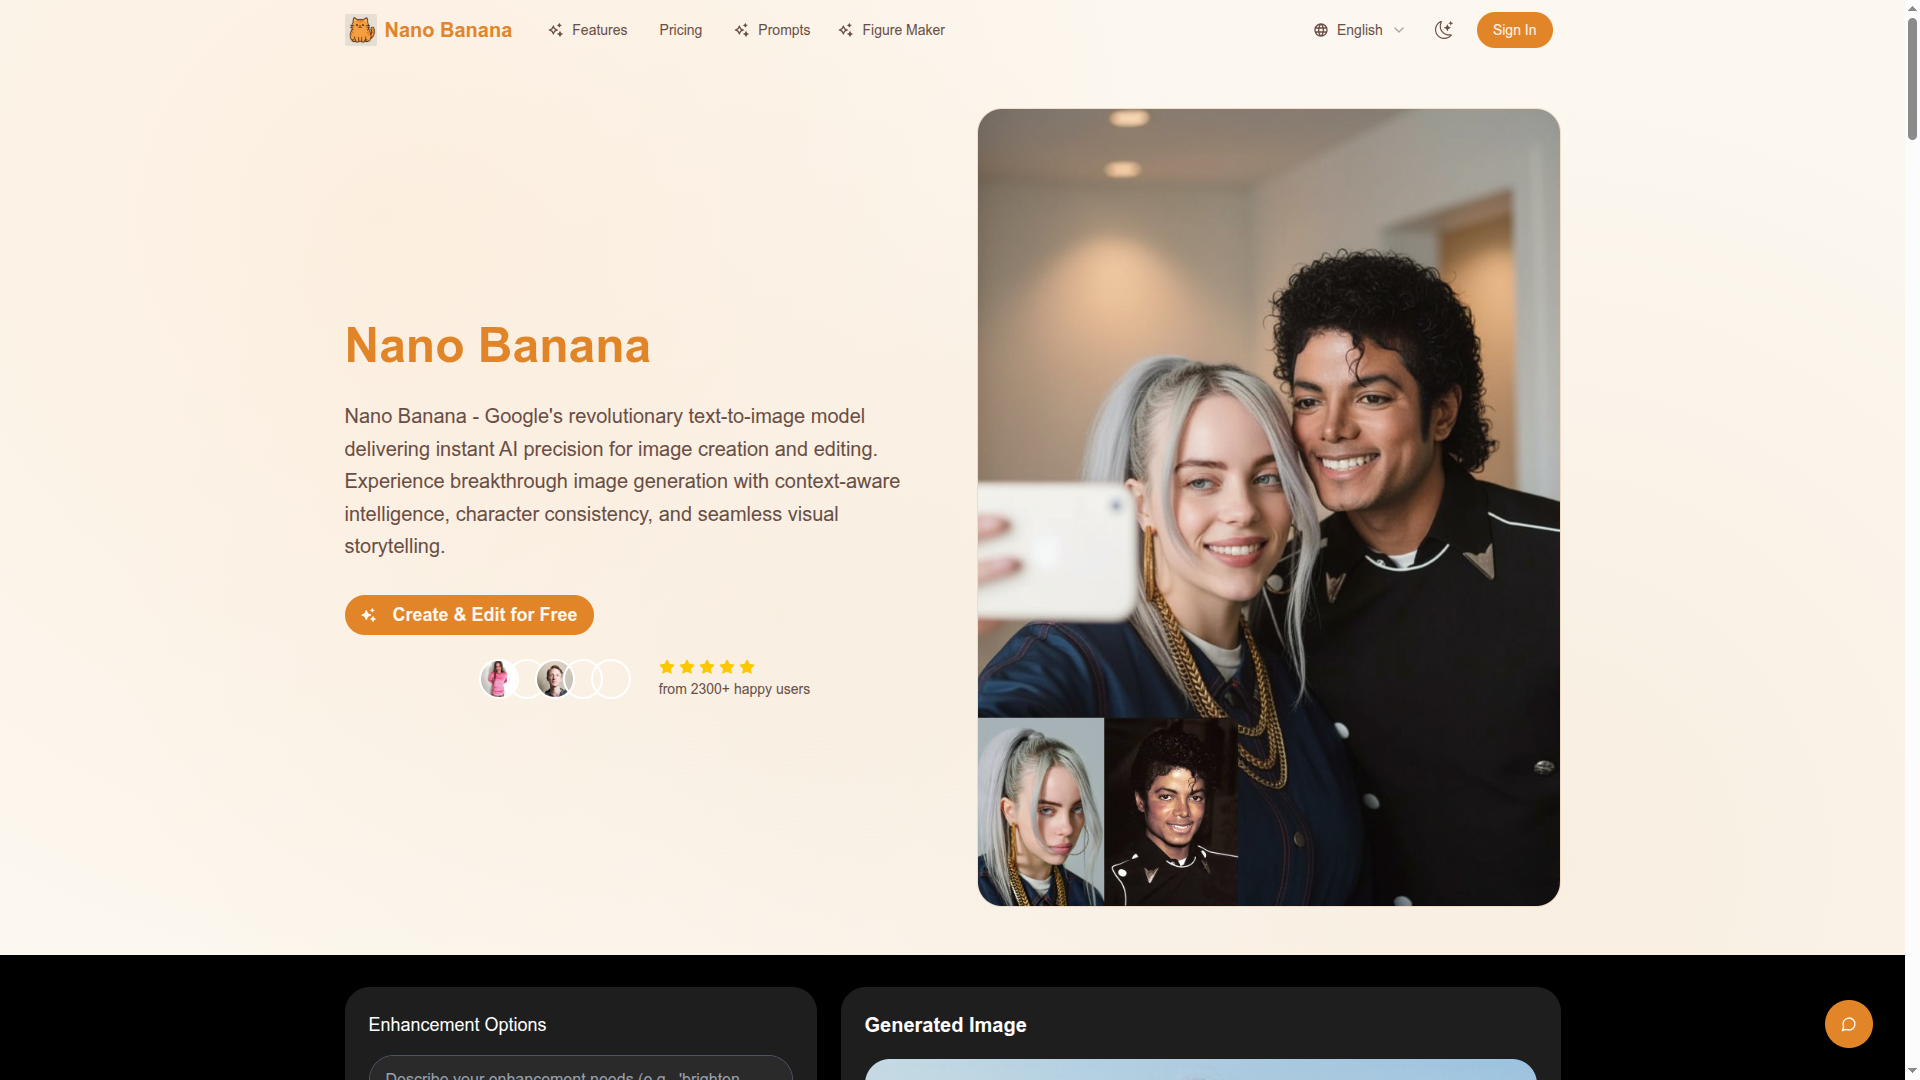Click the five-star rating icons
The width and height of the screenshot is (1920, 1080).
pyautogui.click(x=707, y=667)
